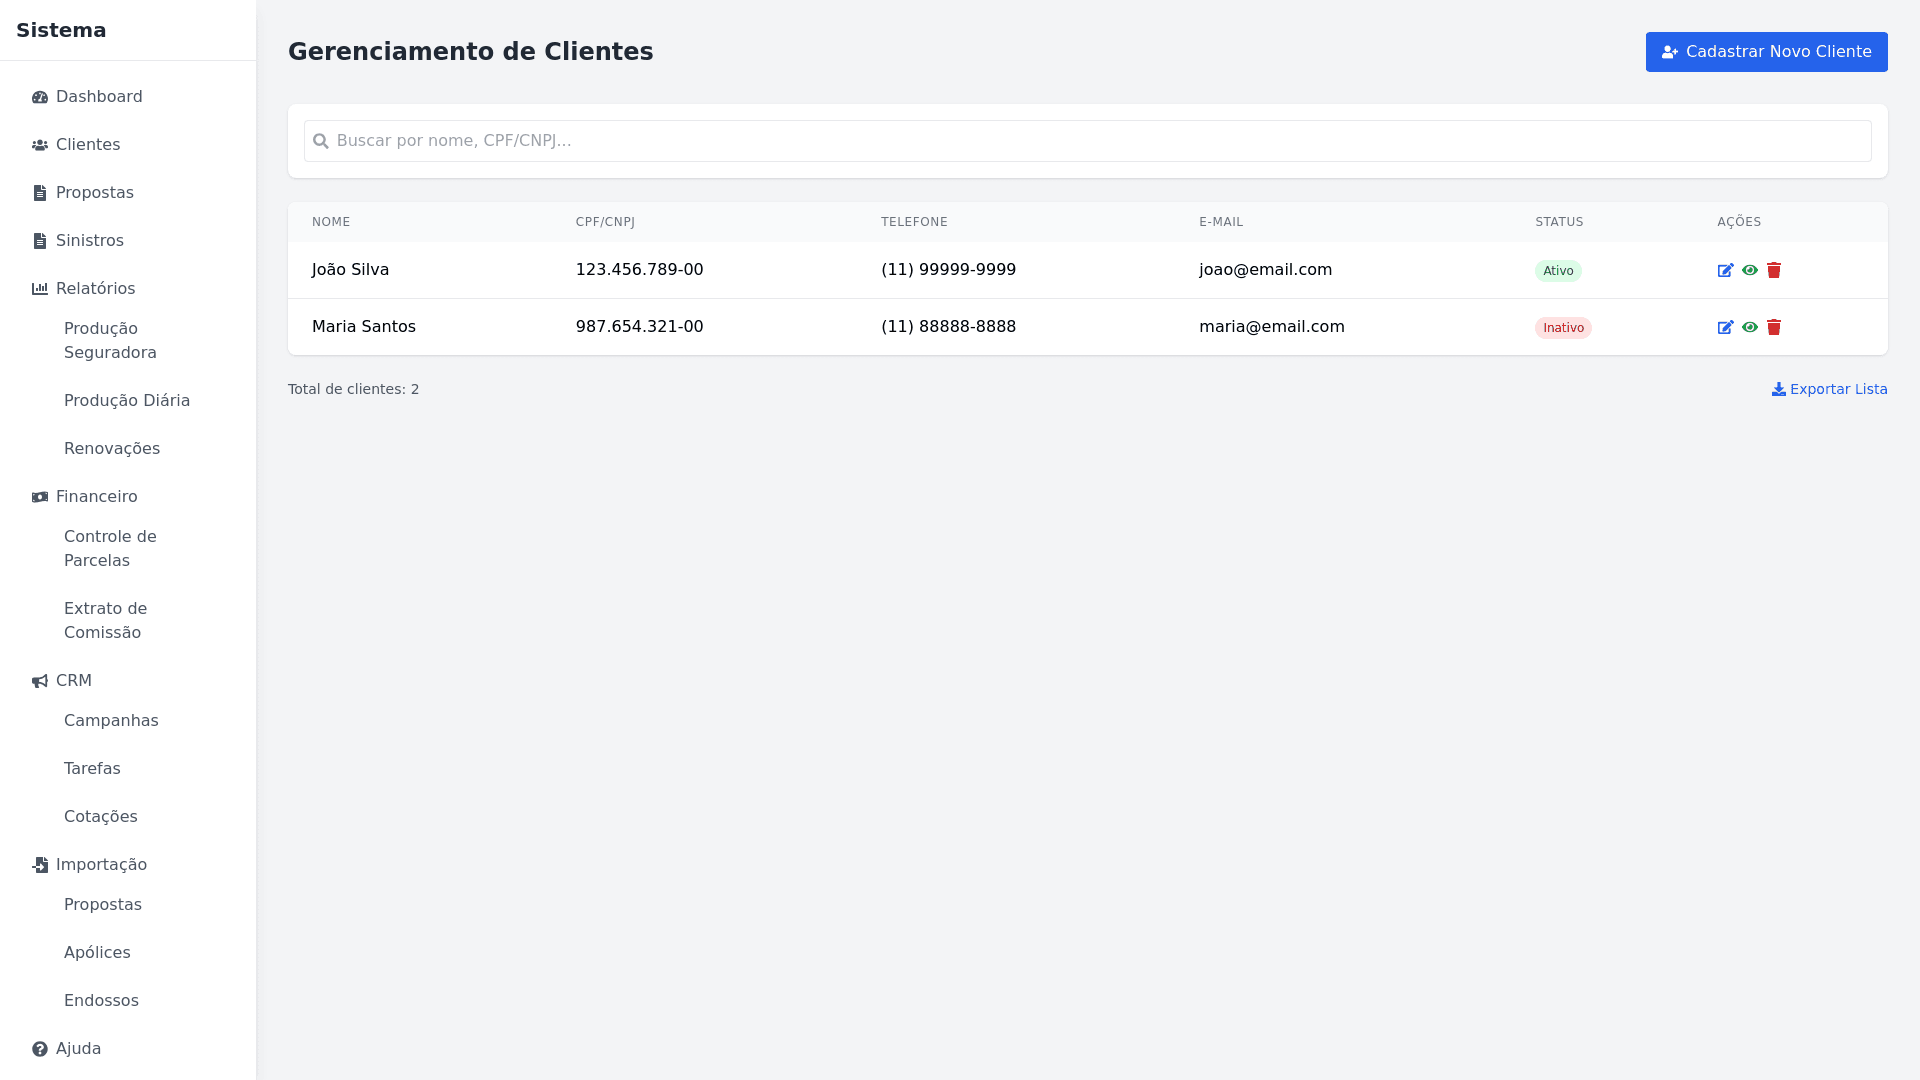Select the Financeiro money icon

click(39, 496)
